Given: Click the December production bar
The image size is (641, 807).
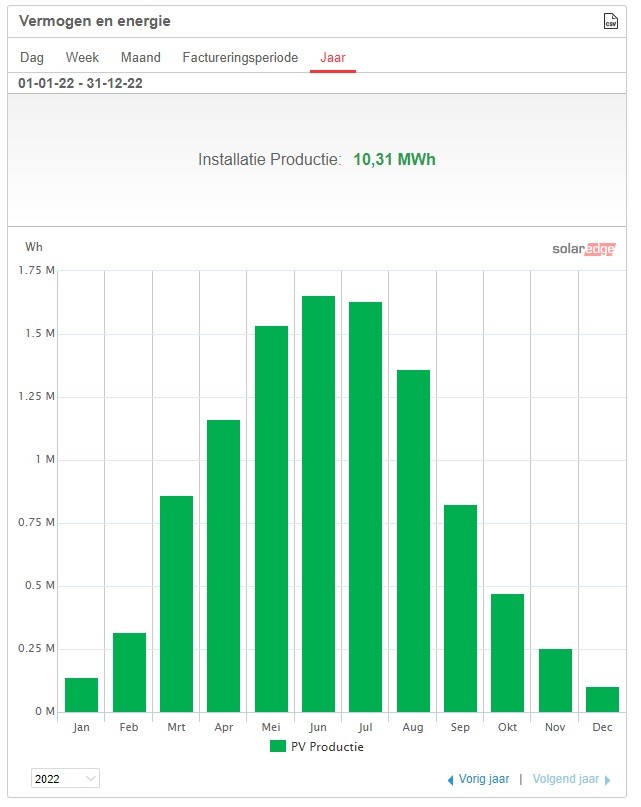Looking at the screenshot, I should pos(602,699).
